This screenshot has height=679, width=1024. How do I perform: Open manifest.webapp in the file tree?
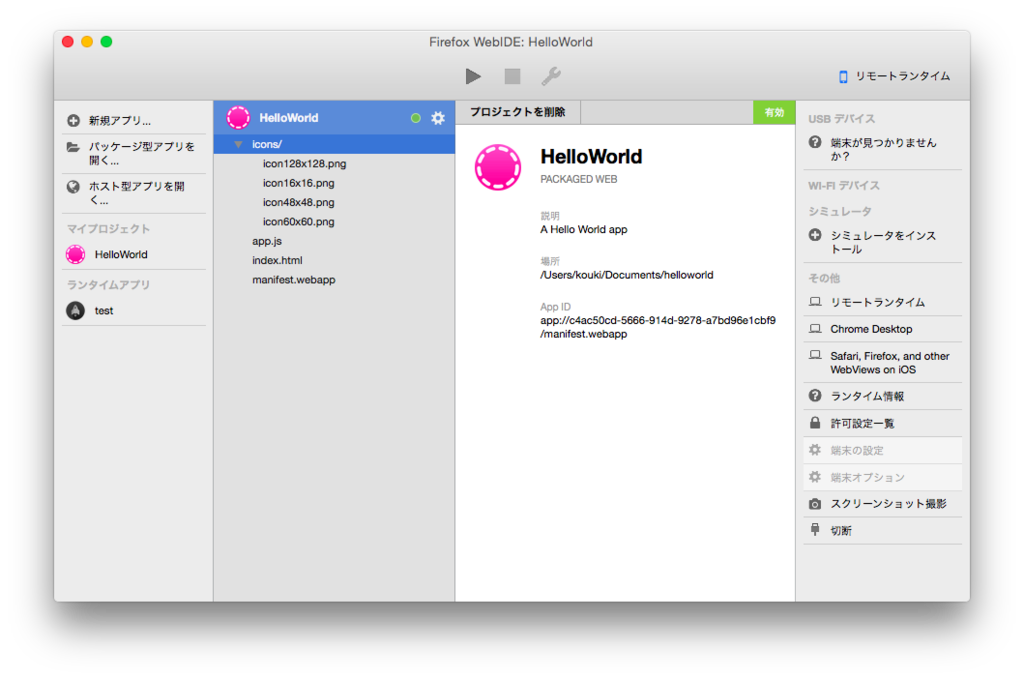tap(294, 279)
